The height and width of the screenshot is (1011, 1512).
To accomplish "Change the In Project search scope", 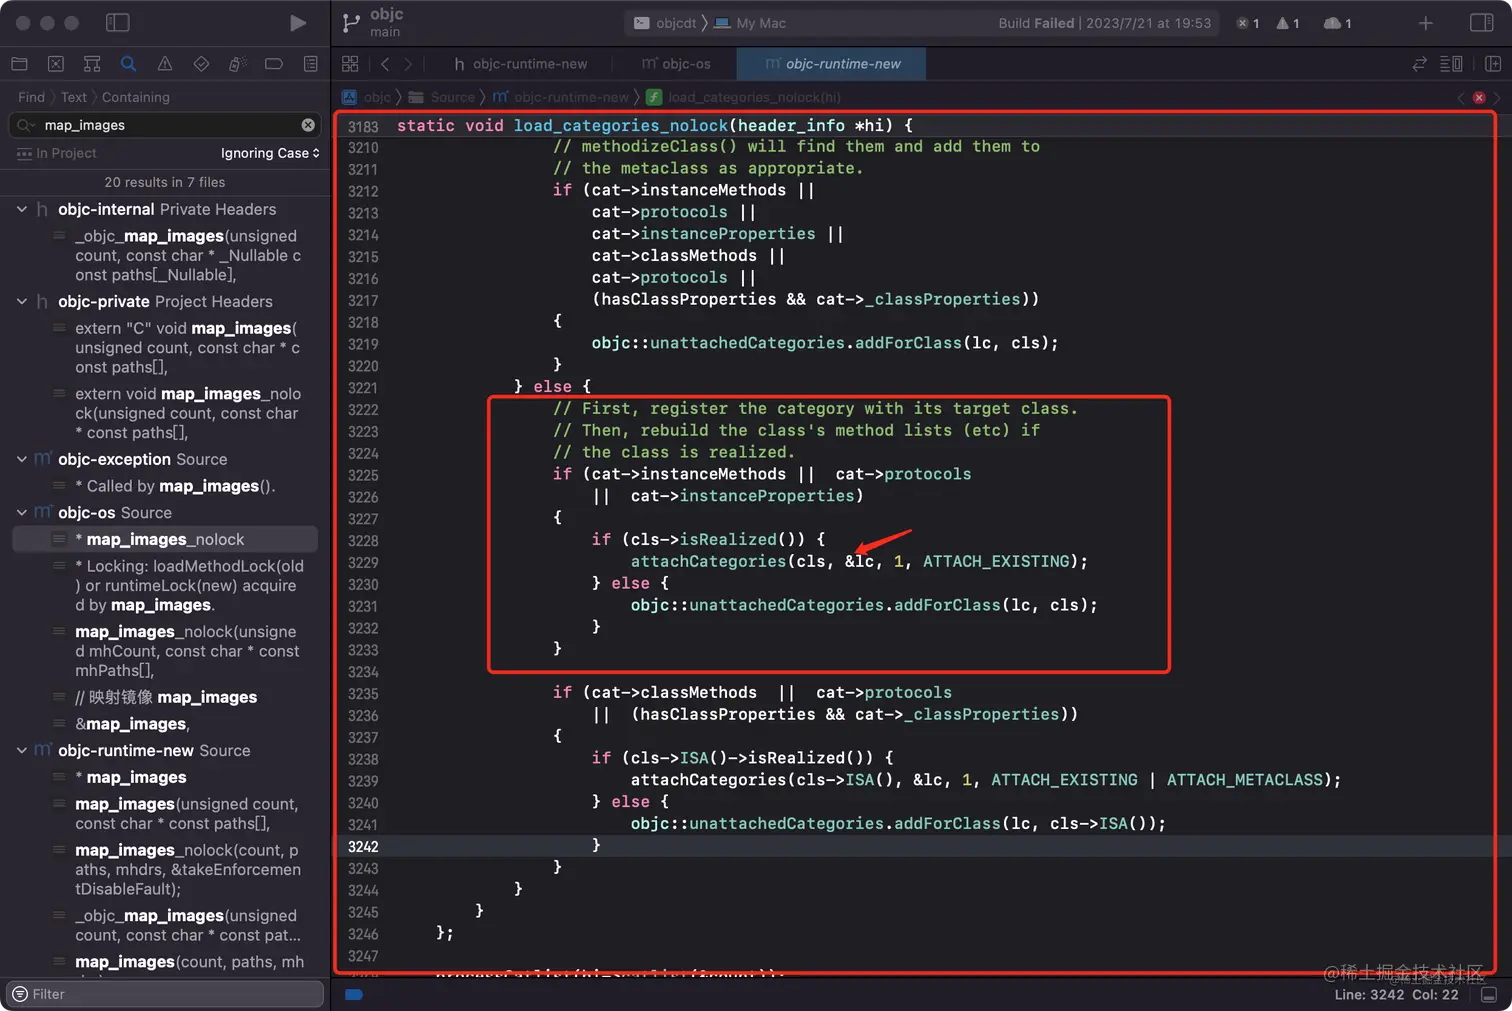I will click(x=57, y=153).
